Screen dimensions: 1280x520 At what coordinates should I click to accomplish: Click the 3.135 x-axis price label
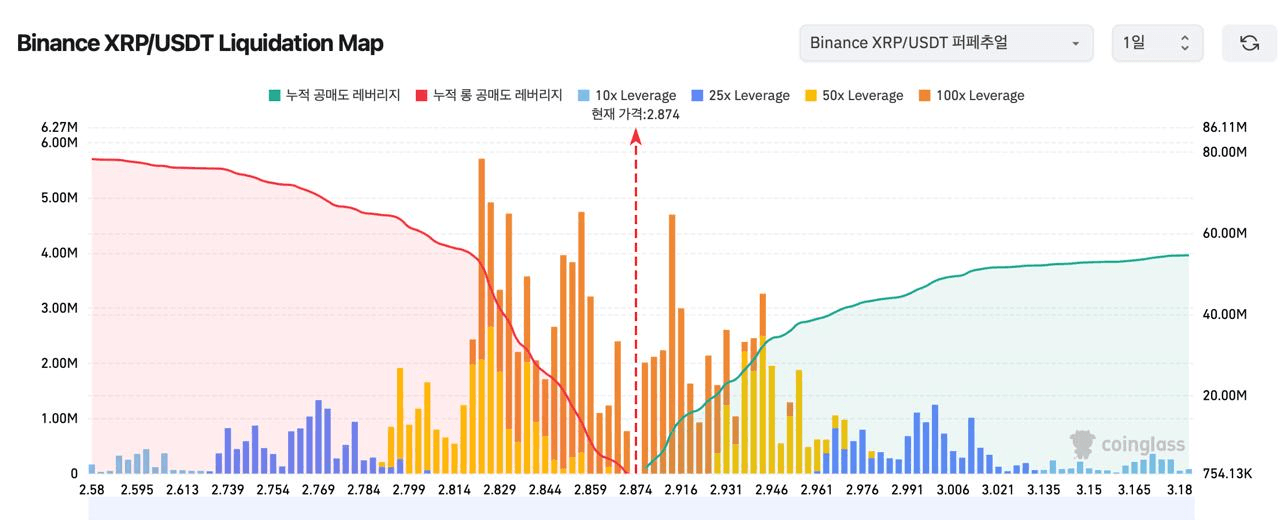click(x=1044, y=489)
